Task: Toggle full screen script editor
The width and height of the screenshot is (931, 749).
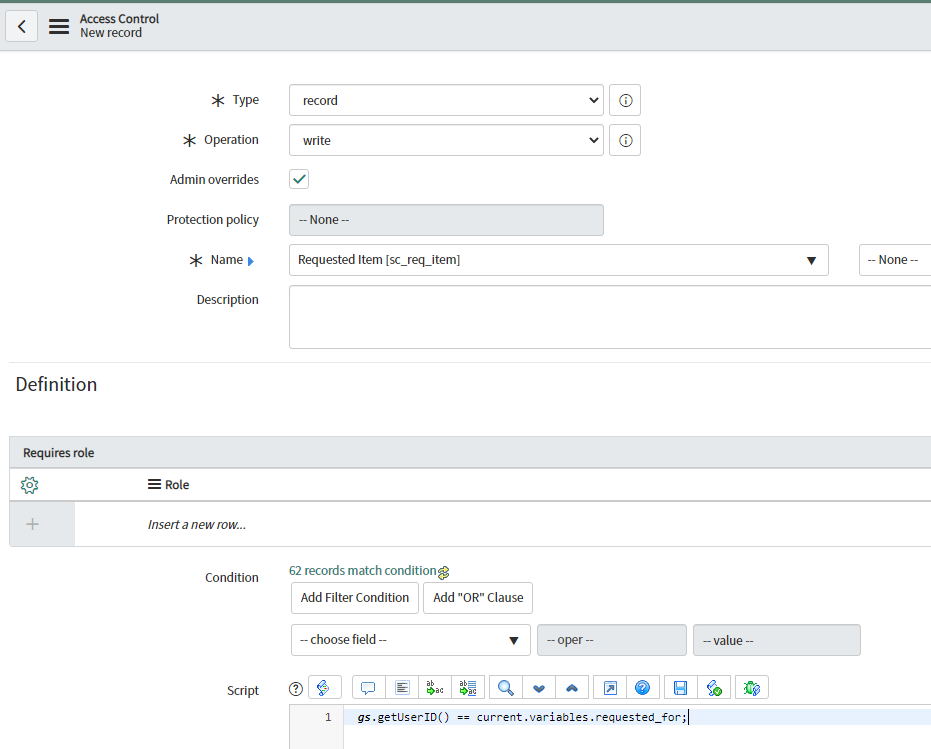Action: click(x=610, y=688)
